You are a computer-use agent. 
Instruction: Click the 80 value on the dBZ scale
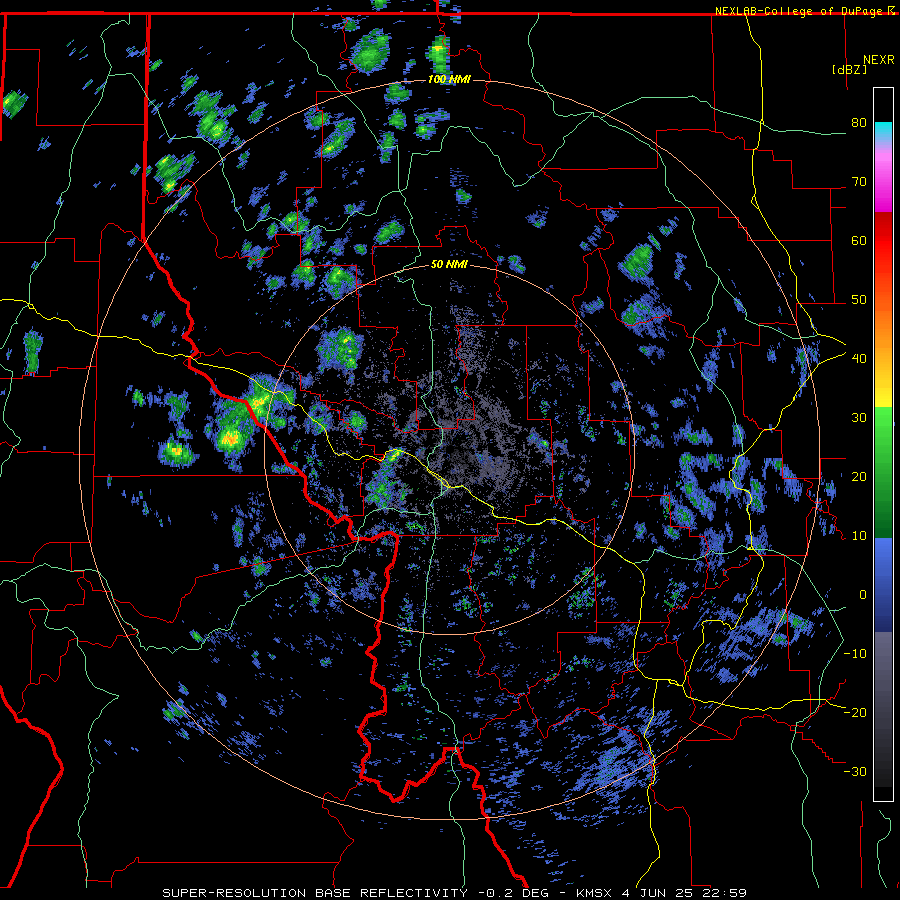tap(859, 123)
